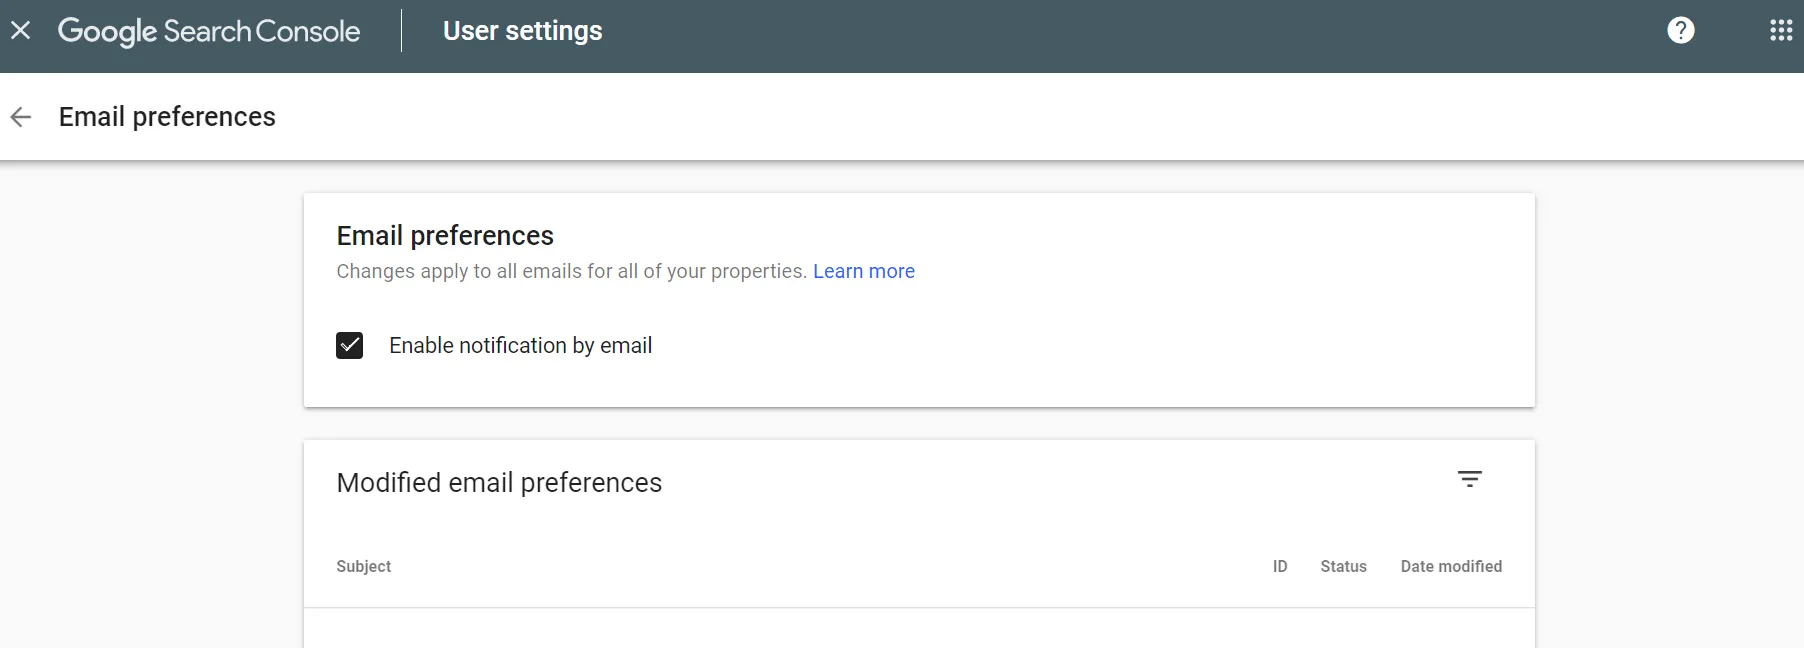This screenshot has width=1804, height=648.
Task: Open the Learn more link
Action: coord(863,271)
